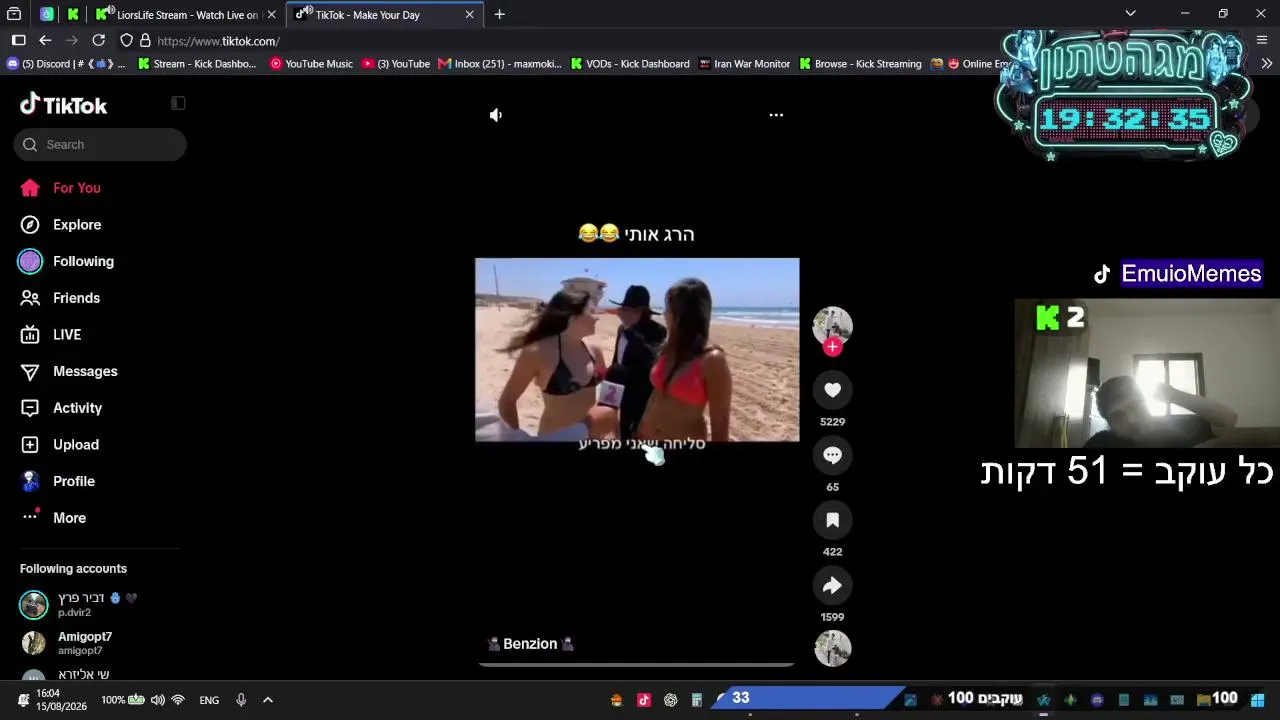This screenshot has width=1280, height=720.
Task: Toggle the browser sidebar
Action: [x=18, y=40]
